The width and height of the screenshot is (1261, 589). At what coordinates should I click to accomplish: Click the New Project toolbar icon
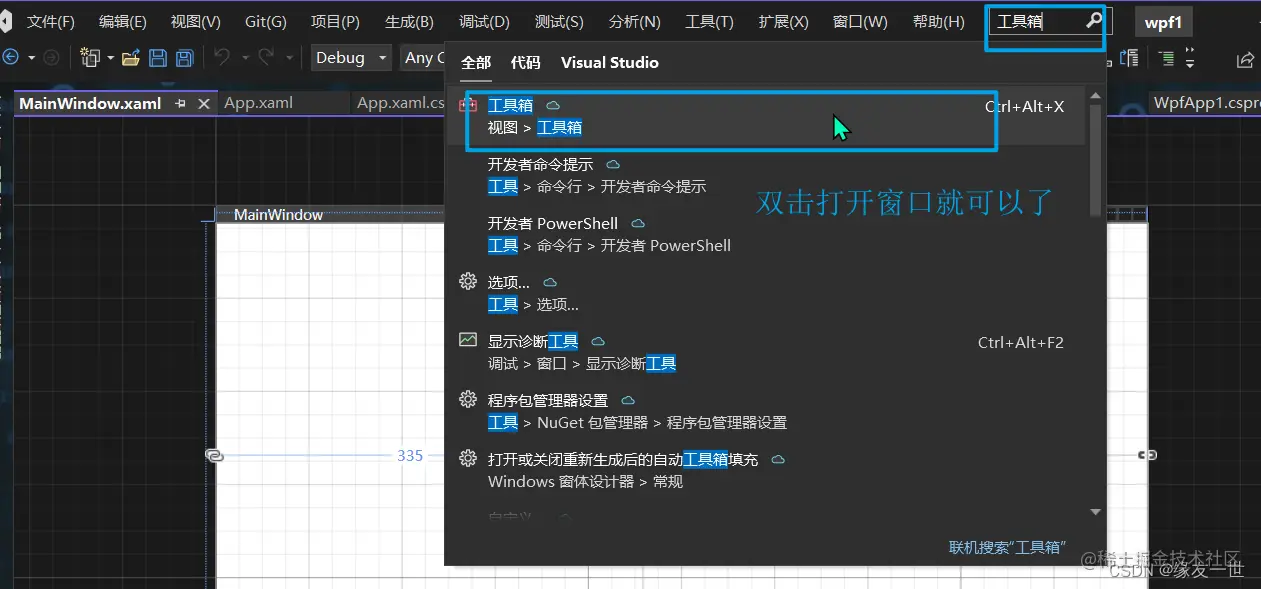(89, 57)
